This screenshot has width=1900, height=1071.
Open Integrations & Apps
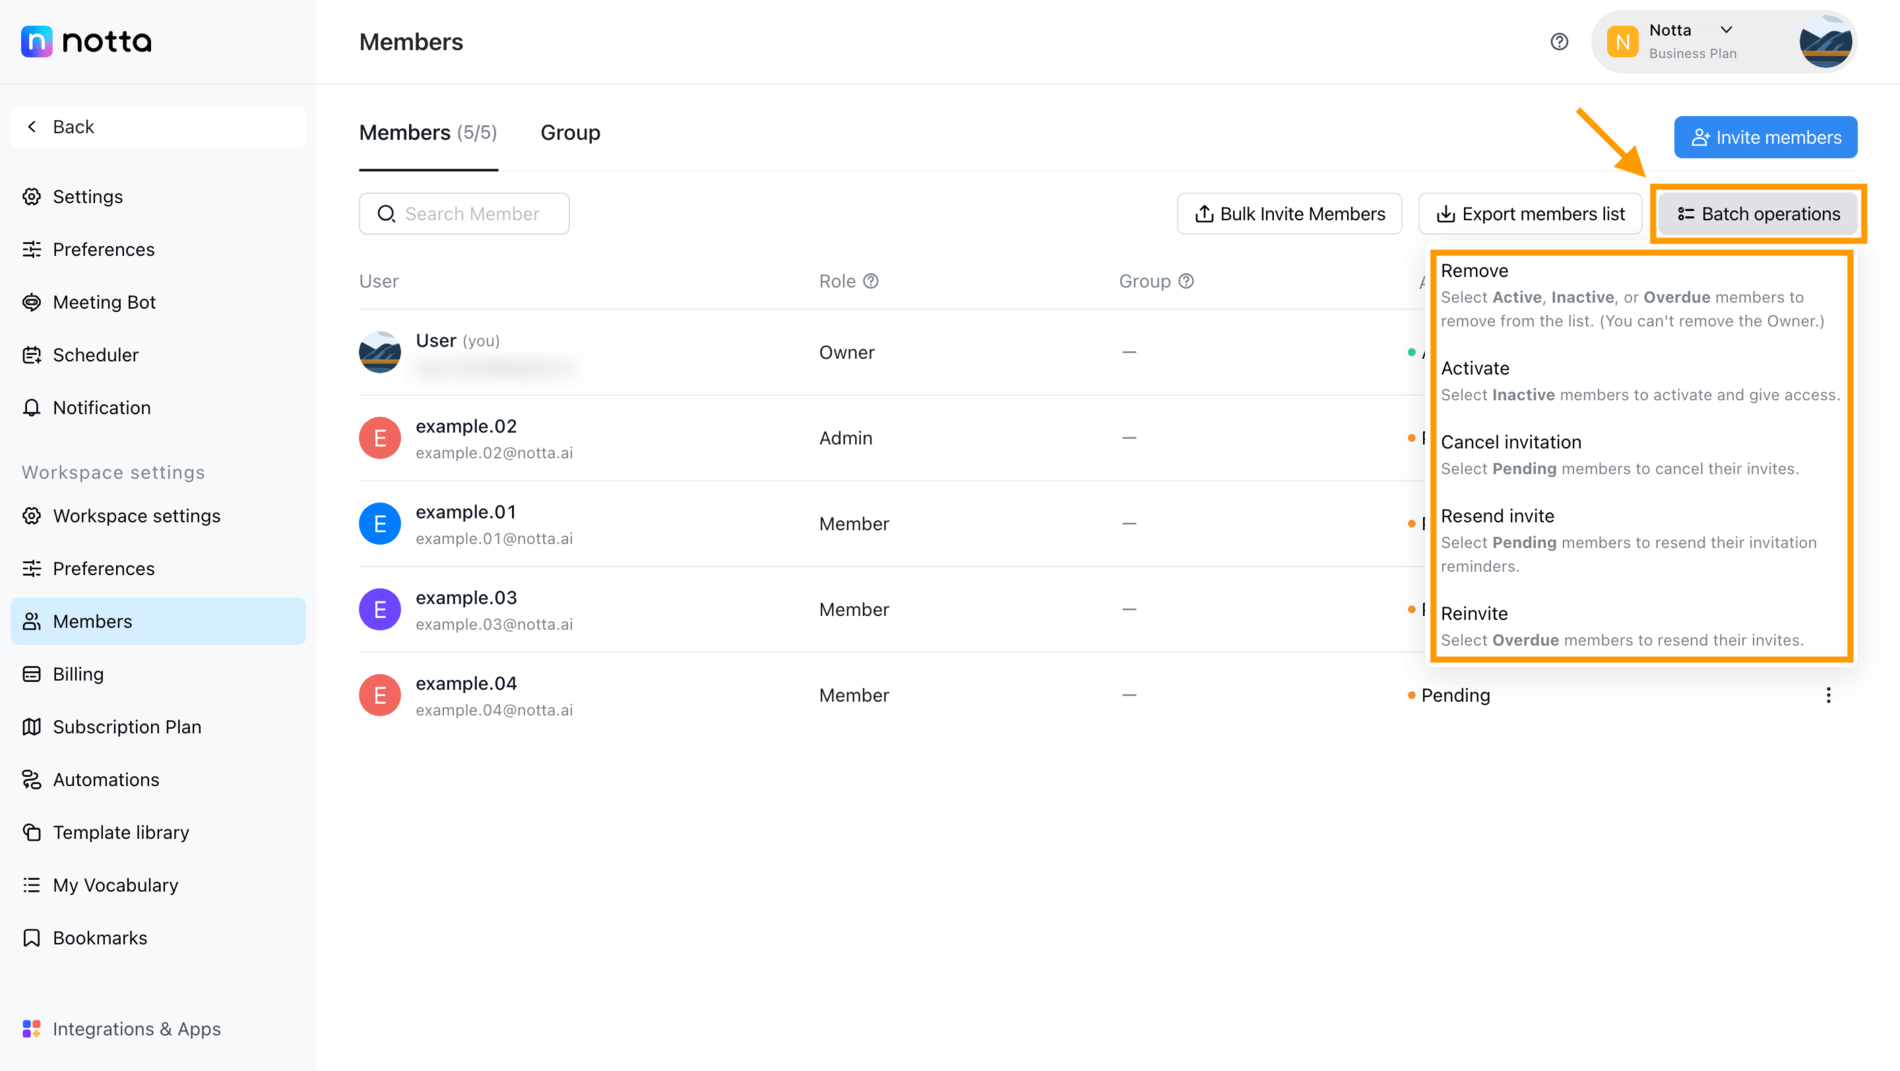click(x=158, y=1029)
